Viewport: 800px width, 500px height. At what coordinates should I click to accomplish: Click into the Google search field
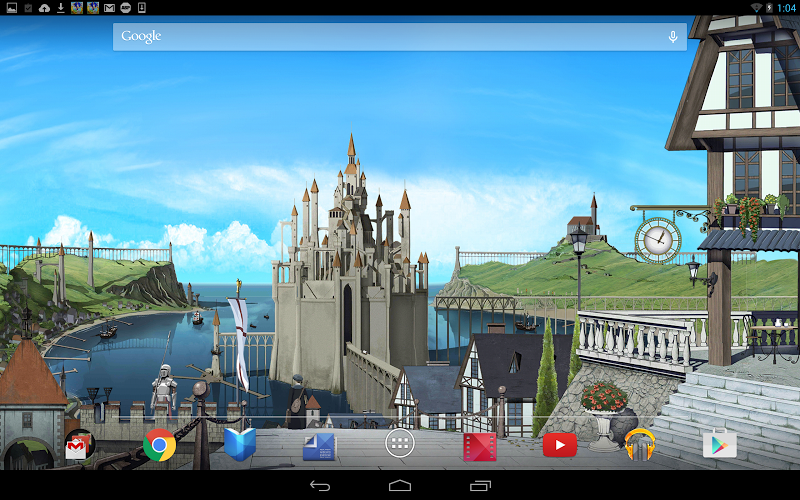399,37
